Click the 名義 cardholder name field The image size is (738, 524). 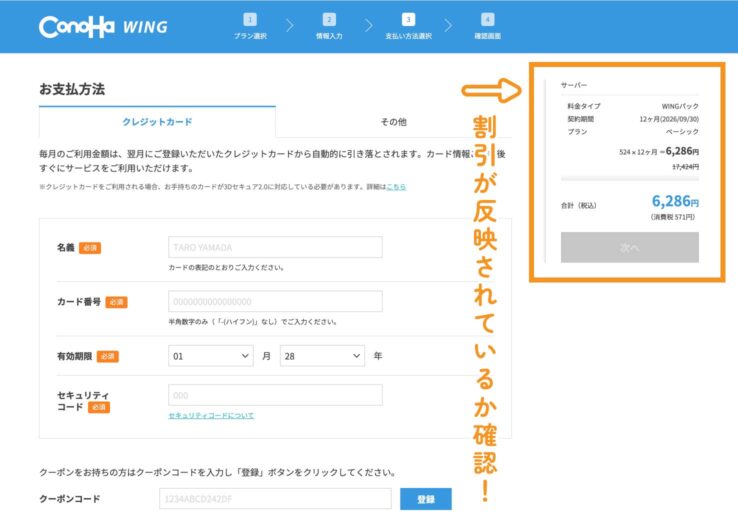coord(275,247)
